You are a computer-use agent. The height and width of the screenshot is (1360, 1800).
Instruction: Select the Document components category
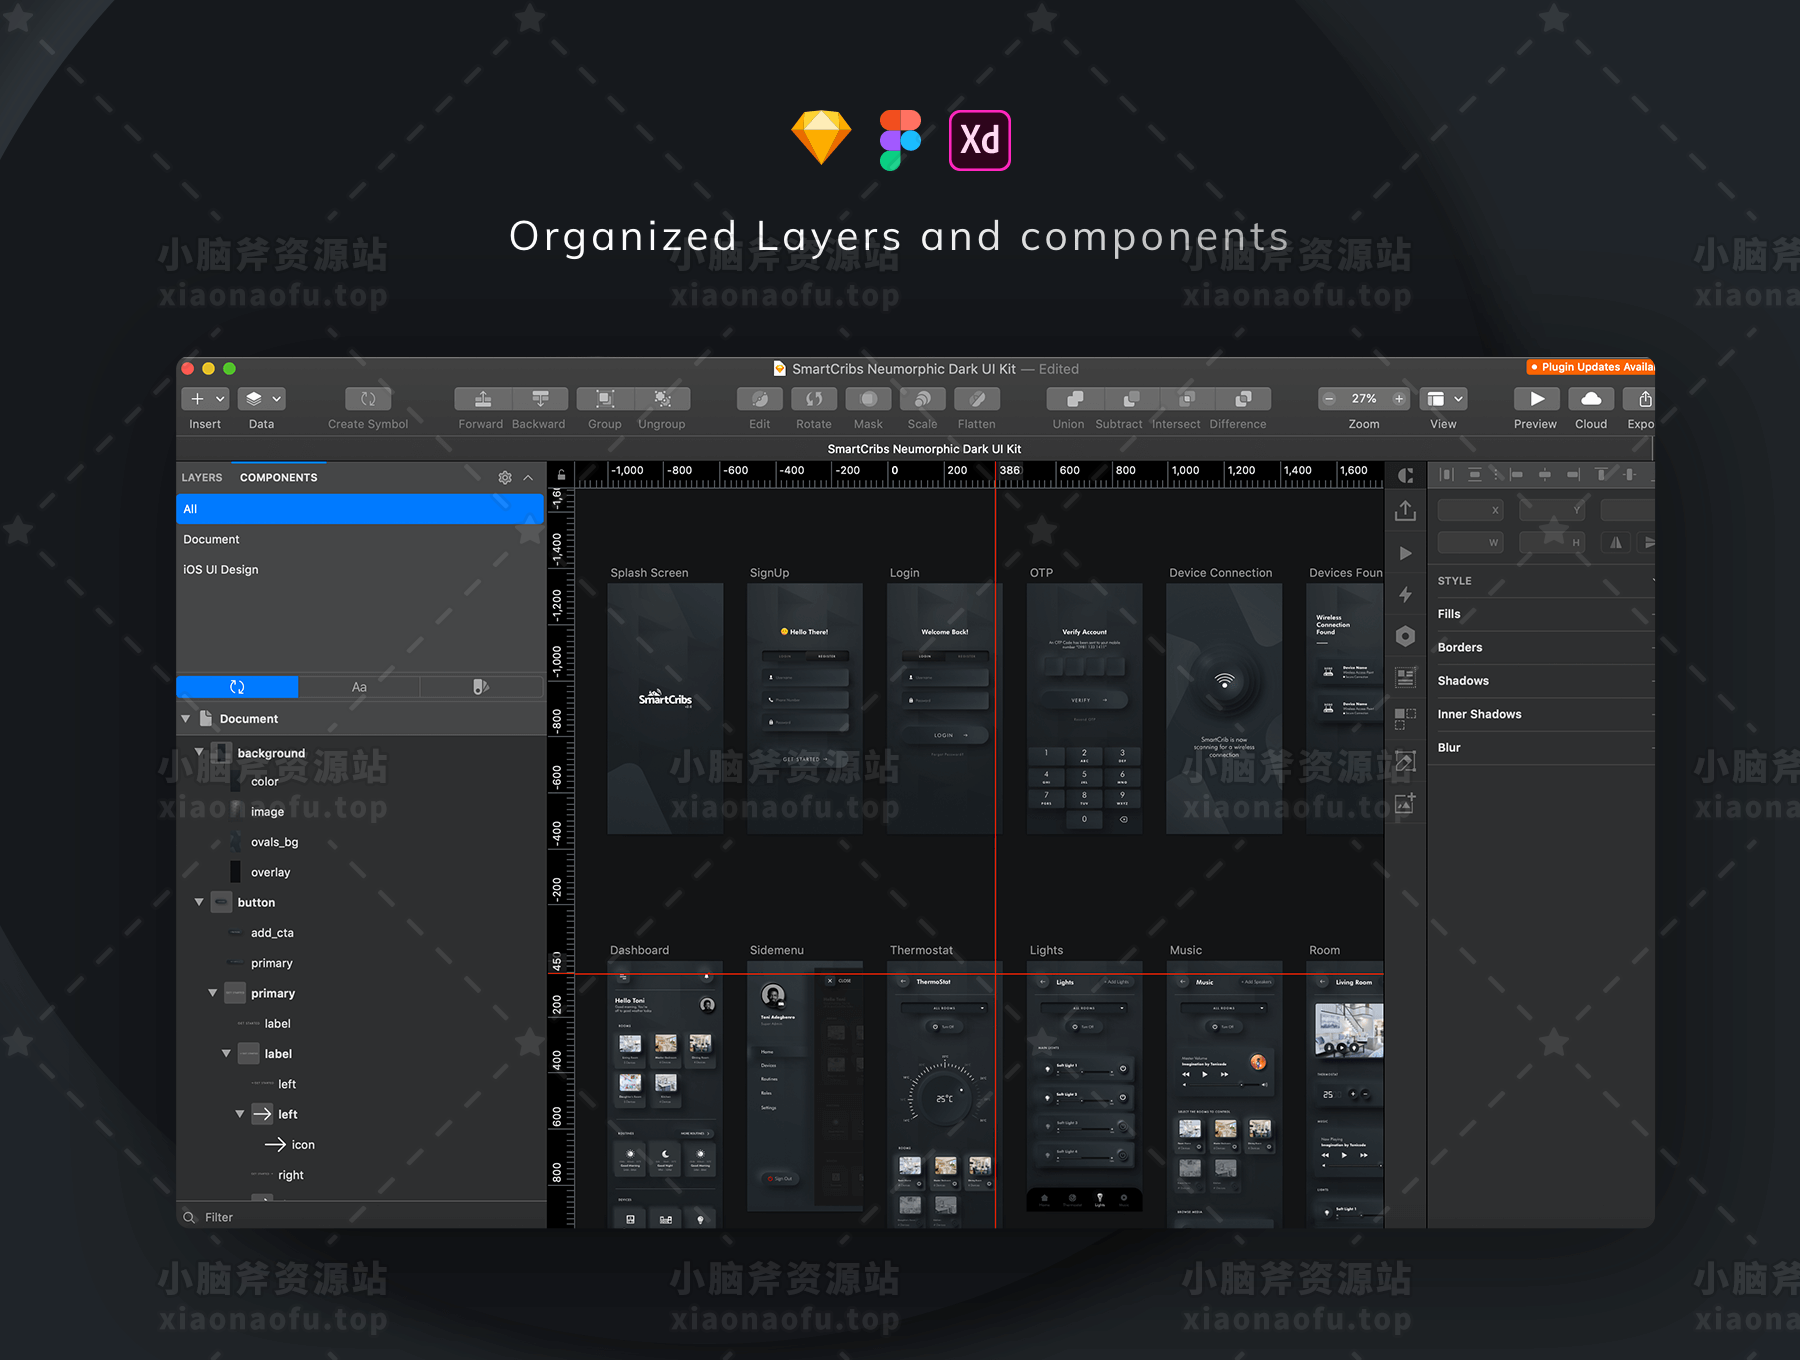point(360,539)
